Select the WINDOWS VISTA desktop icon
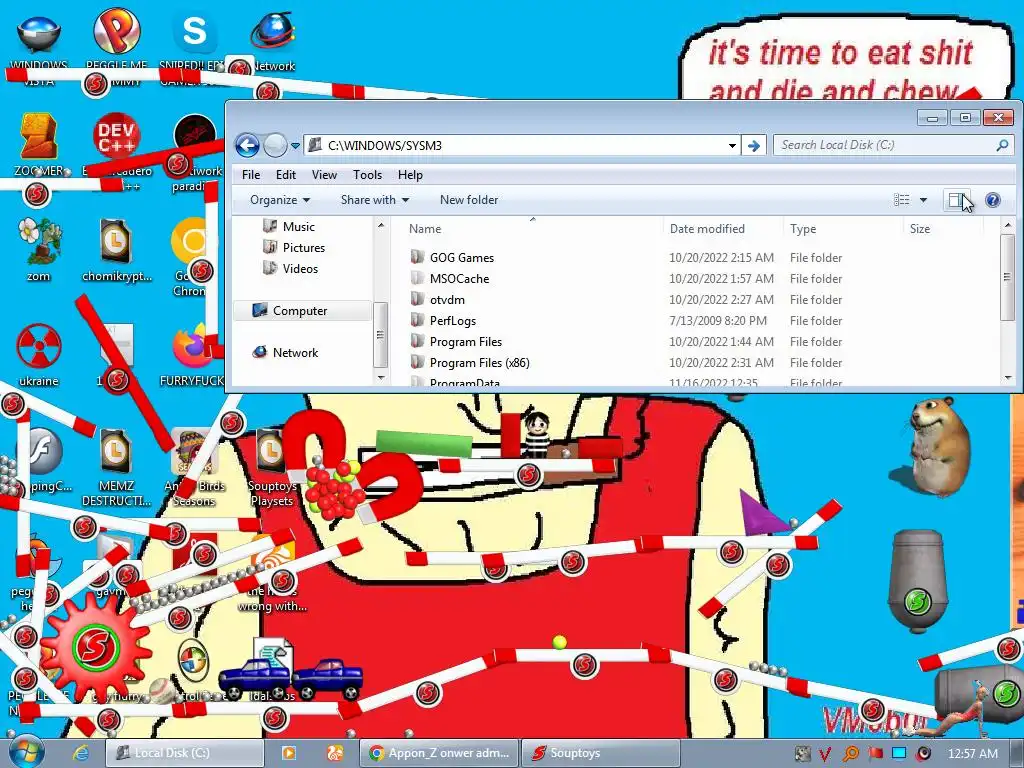1024x768 pixels. 39,46
